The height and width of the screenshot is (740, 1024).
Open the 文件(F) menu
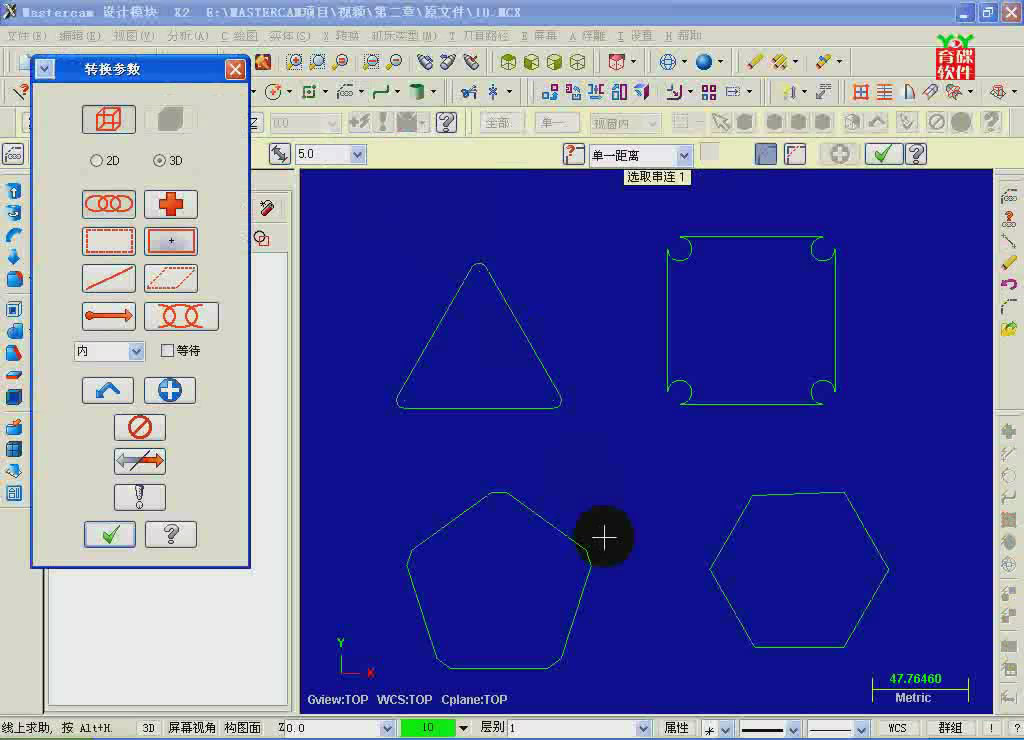(27, 36)
